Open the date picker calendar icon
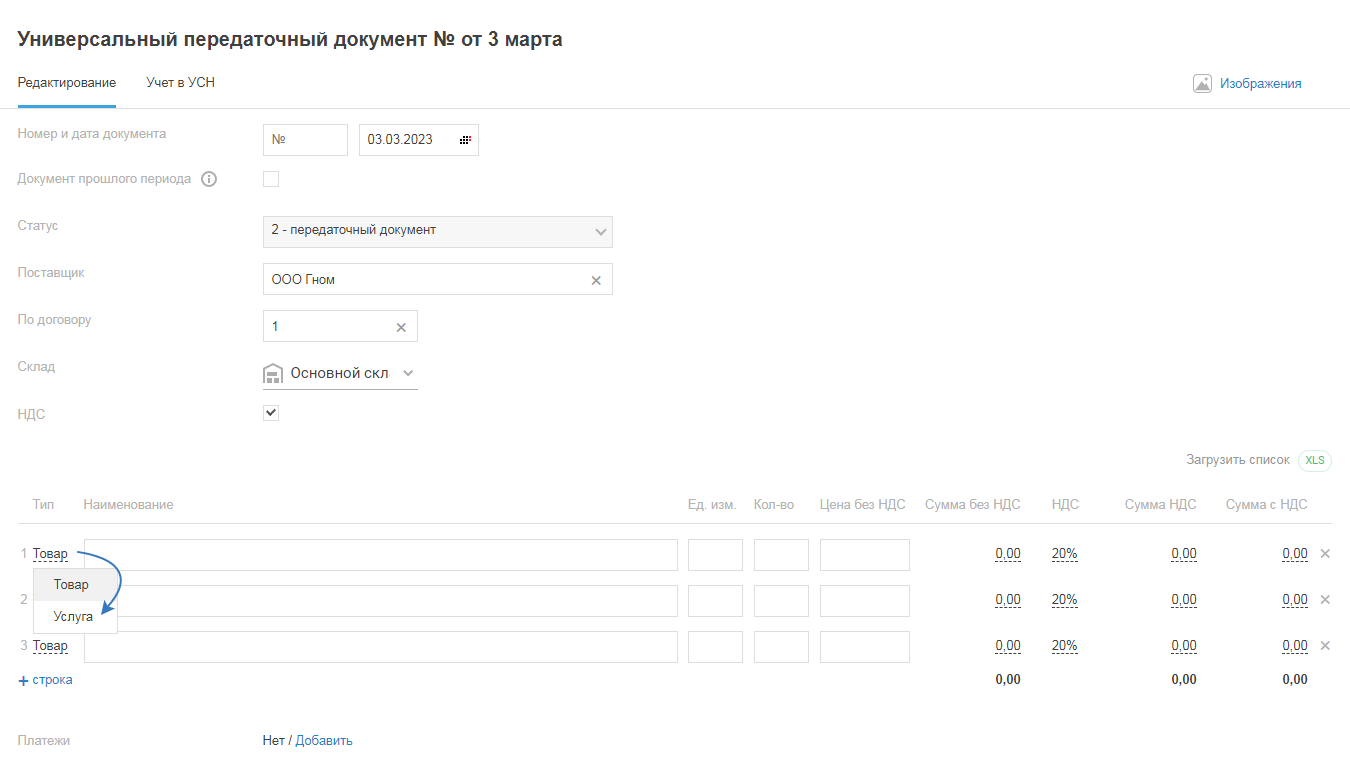The height and width of the screenshot is (776, 1350). (x=465, y=140)
